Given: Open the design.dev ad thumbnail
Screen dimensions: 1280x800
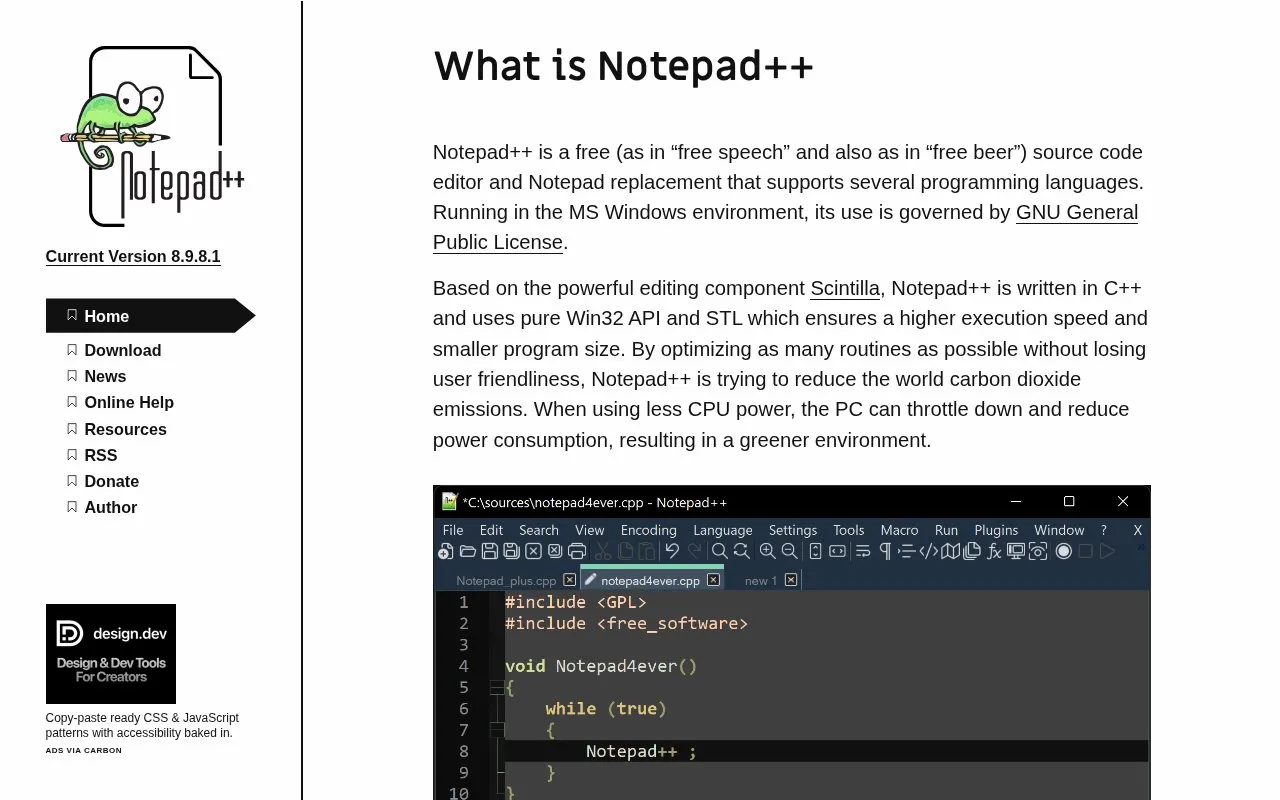Looking at the screenshot, I should (x=111, y=654).
